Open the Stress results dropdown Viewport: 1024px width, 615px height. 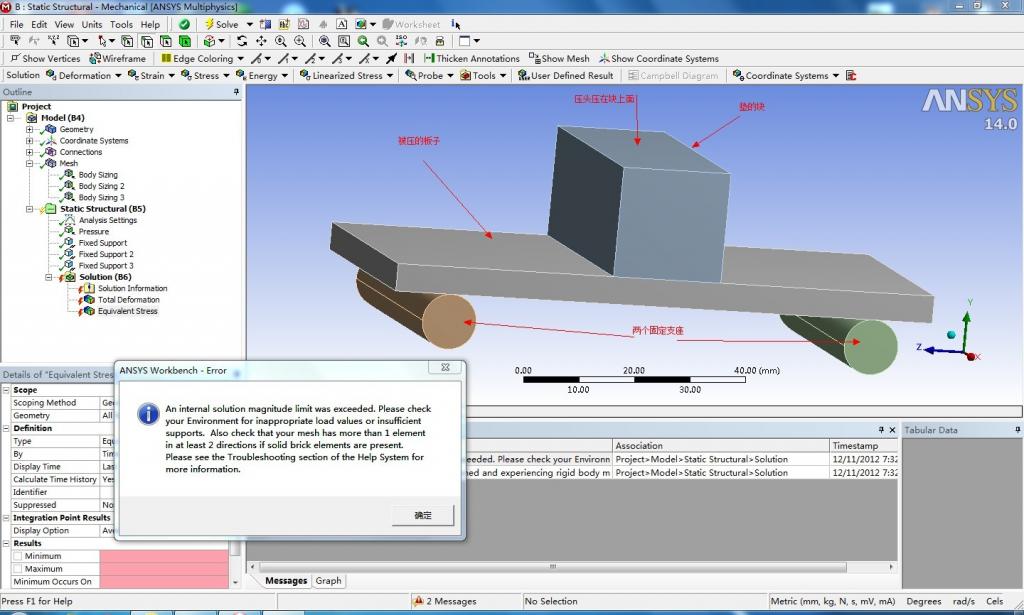click(x=206, y=75)
